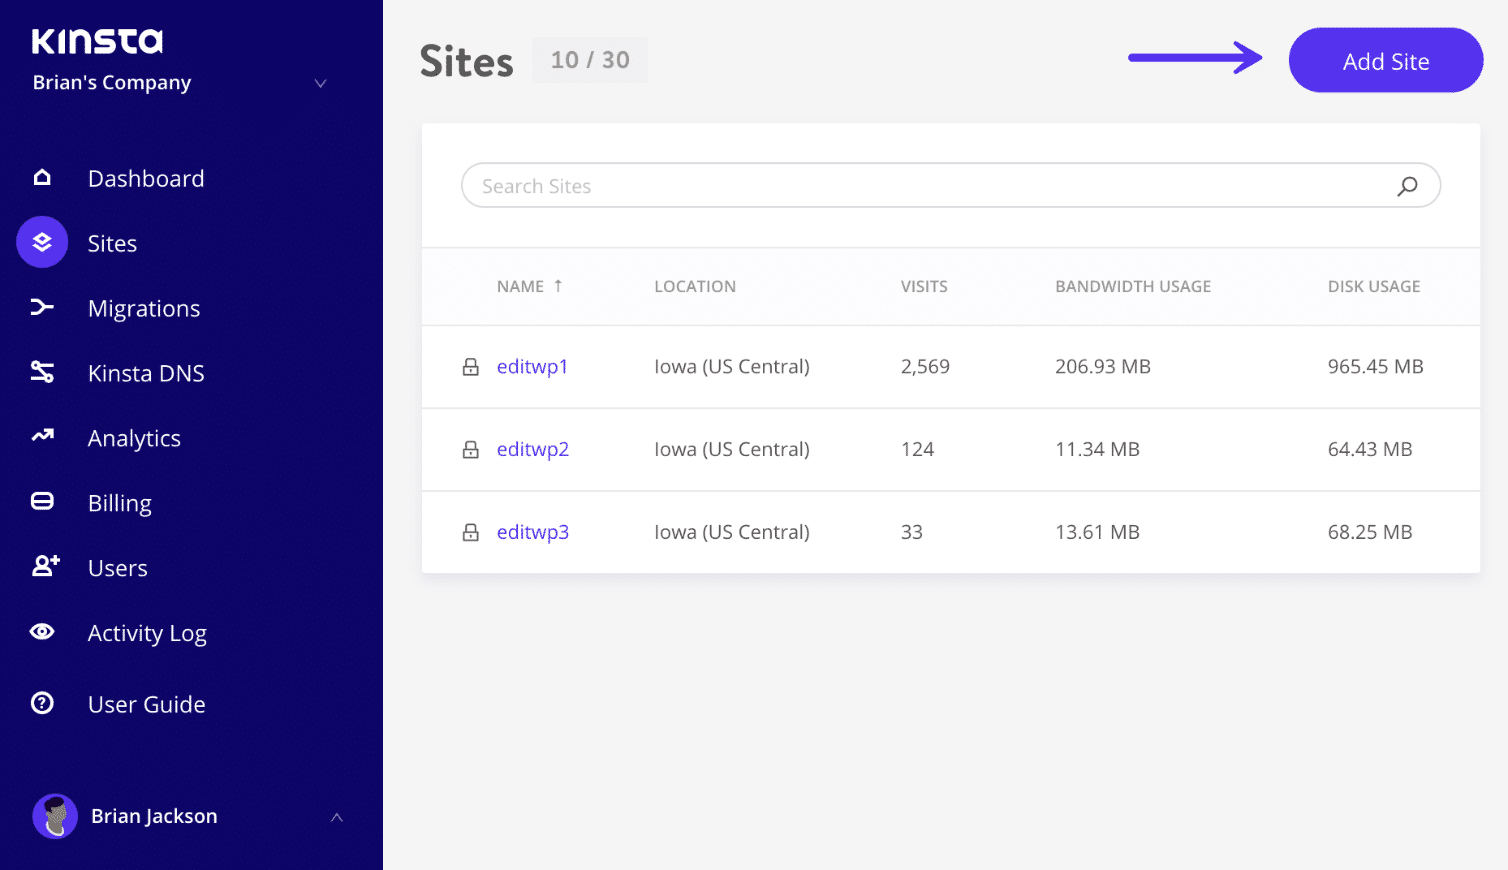This screenshot has height=870, width=1508.
Task: Click the Sites layers icon in sidebar
Action: coord(42,242)
